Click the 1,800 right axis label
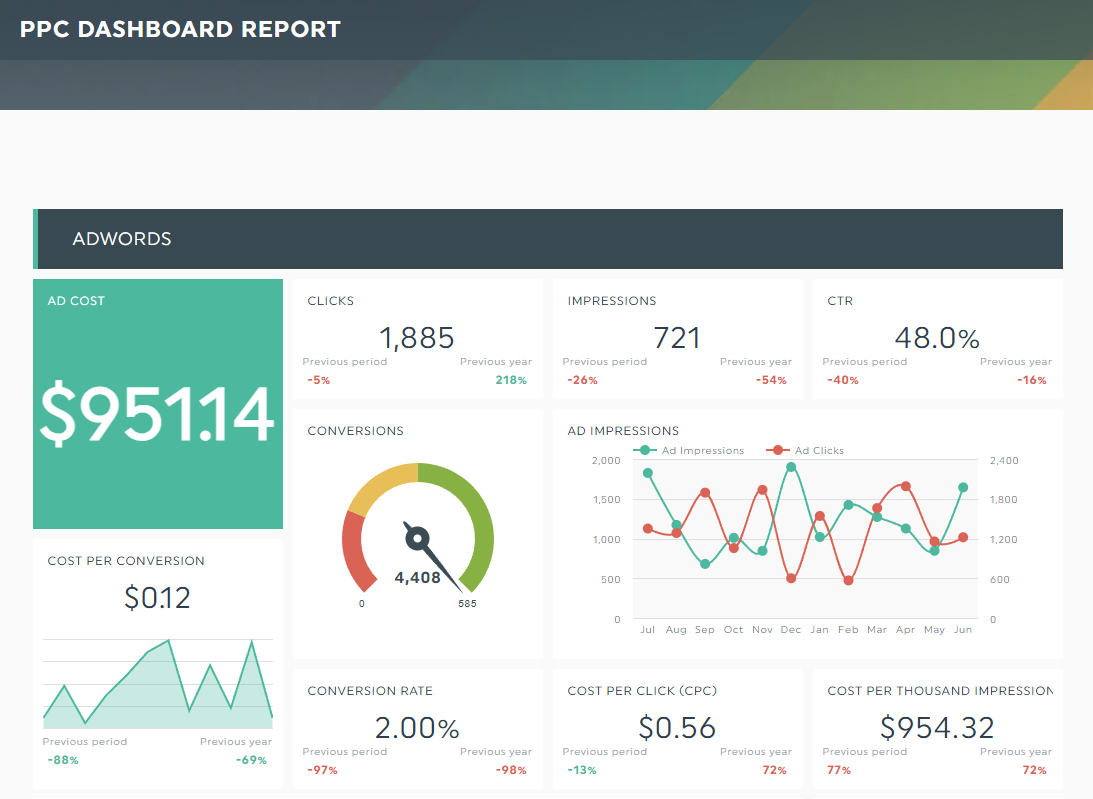The image size is (1093, 799). click(x=1004, y=499)
